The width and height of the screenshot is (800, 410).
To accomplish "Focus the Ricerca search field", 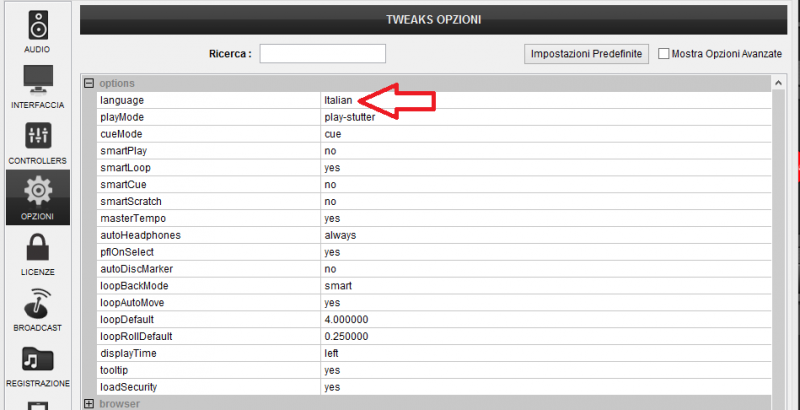I will [322, 54].
